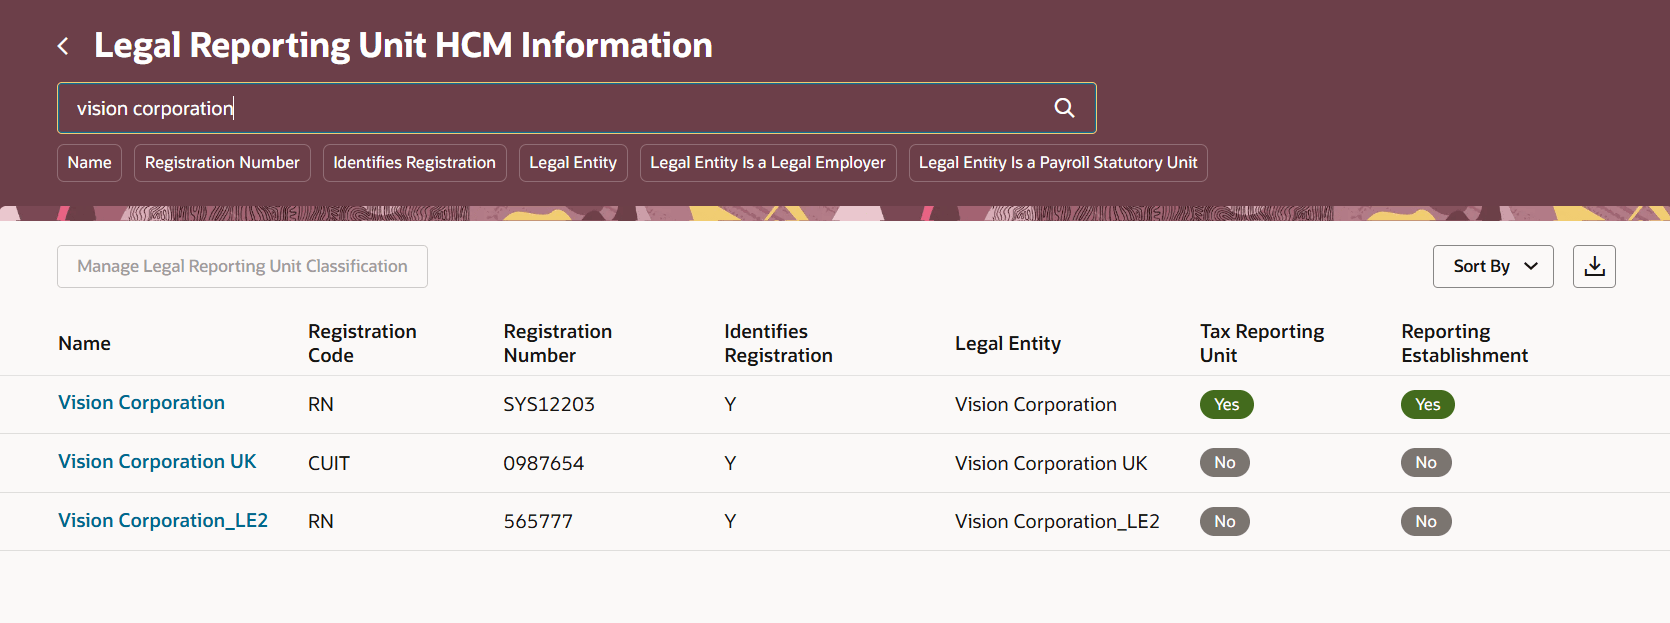Open the Vision Corporation UK link
The width and height of the screenshot is (1670, 623).
tap(157, 462)
